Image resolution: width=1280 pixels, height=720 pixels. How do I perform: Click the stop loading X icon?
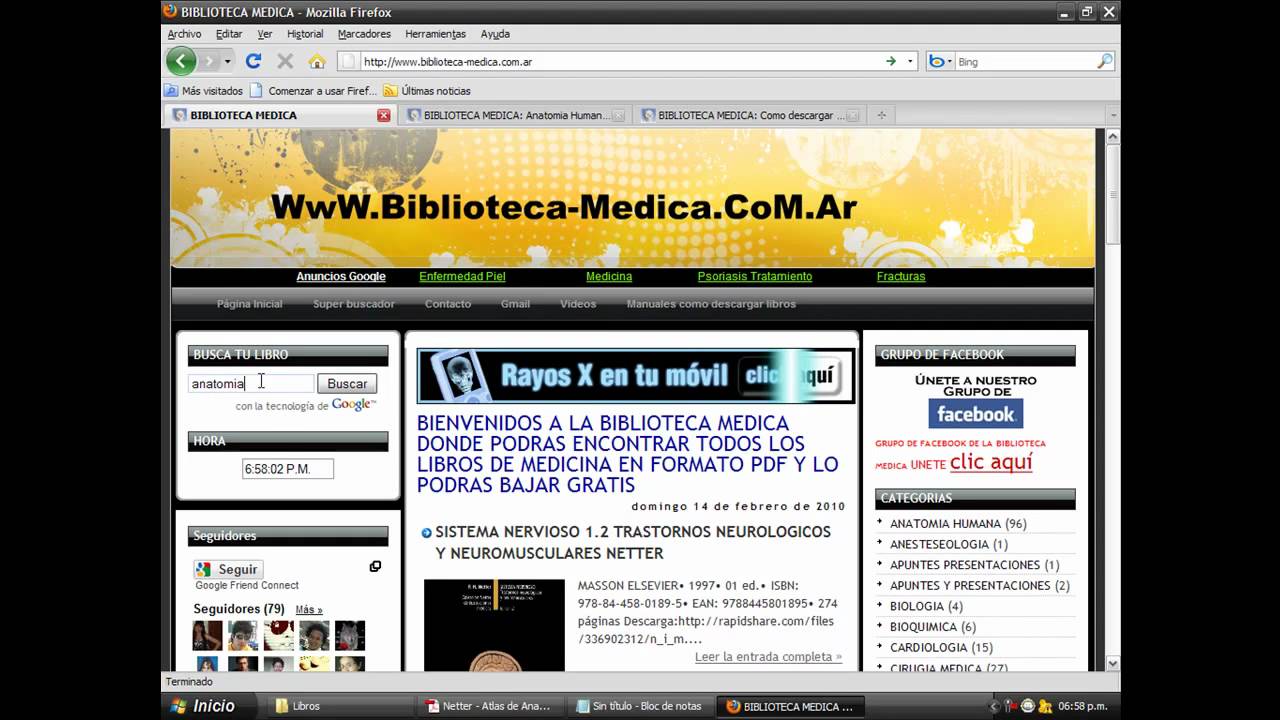click(x=285, y=61)
